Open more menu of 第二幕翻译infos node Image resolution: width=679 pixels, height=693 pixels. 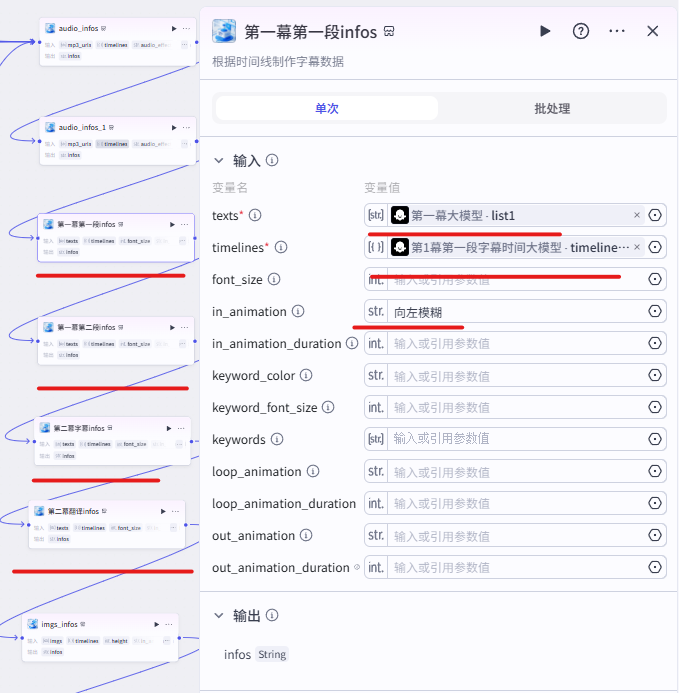(x=175, y=511)
